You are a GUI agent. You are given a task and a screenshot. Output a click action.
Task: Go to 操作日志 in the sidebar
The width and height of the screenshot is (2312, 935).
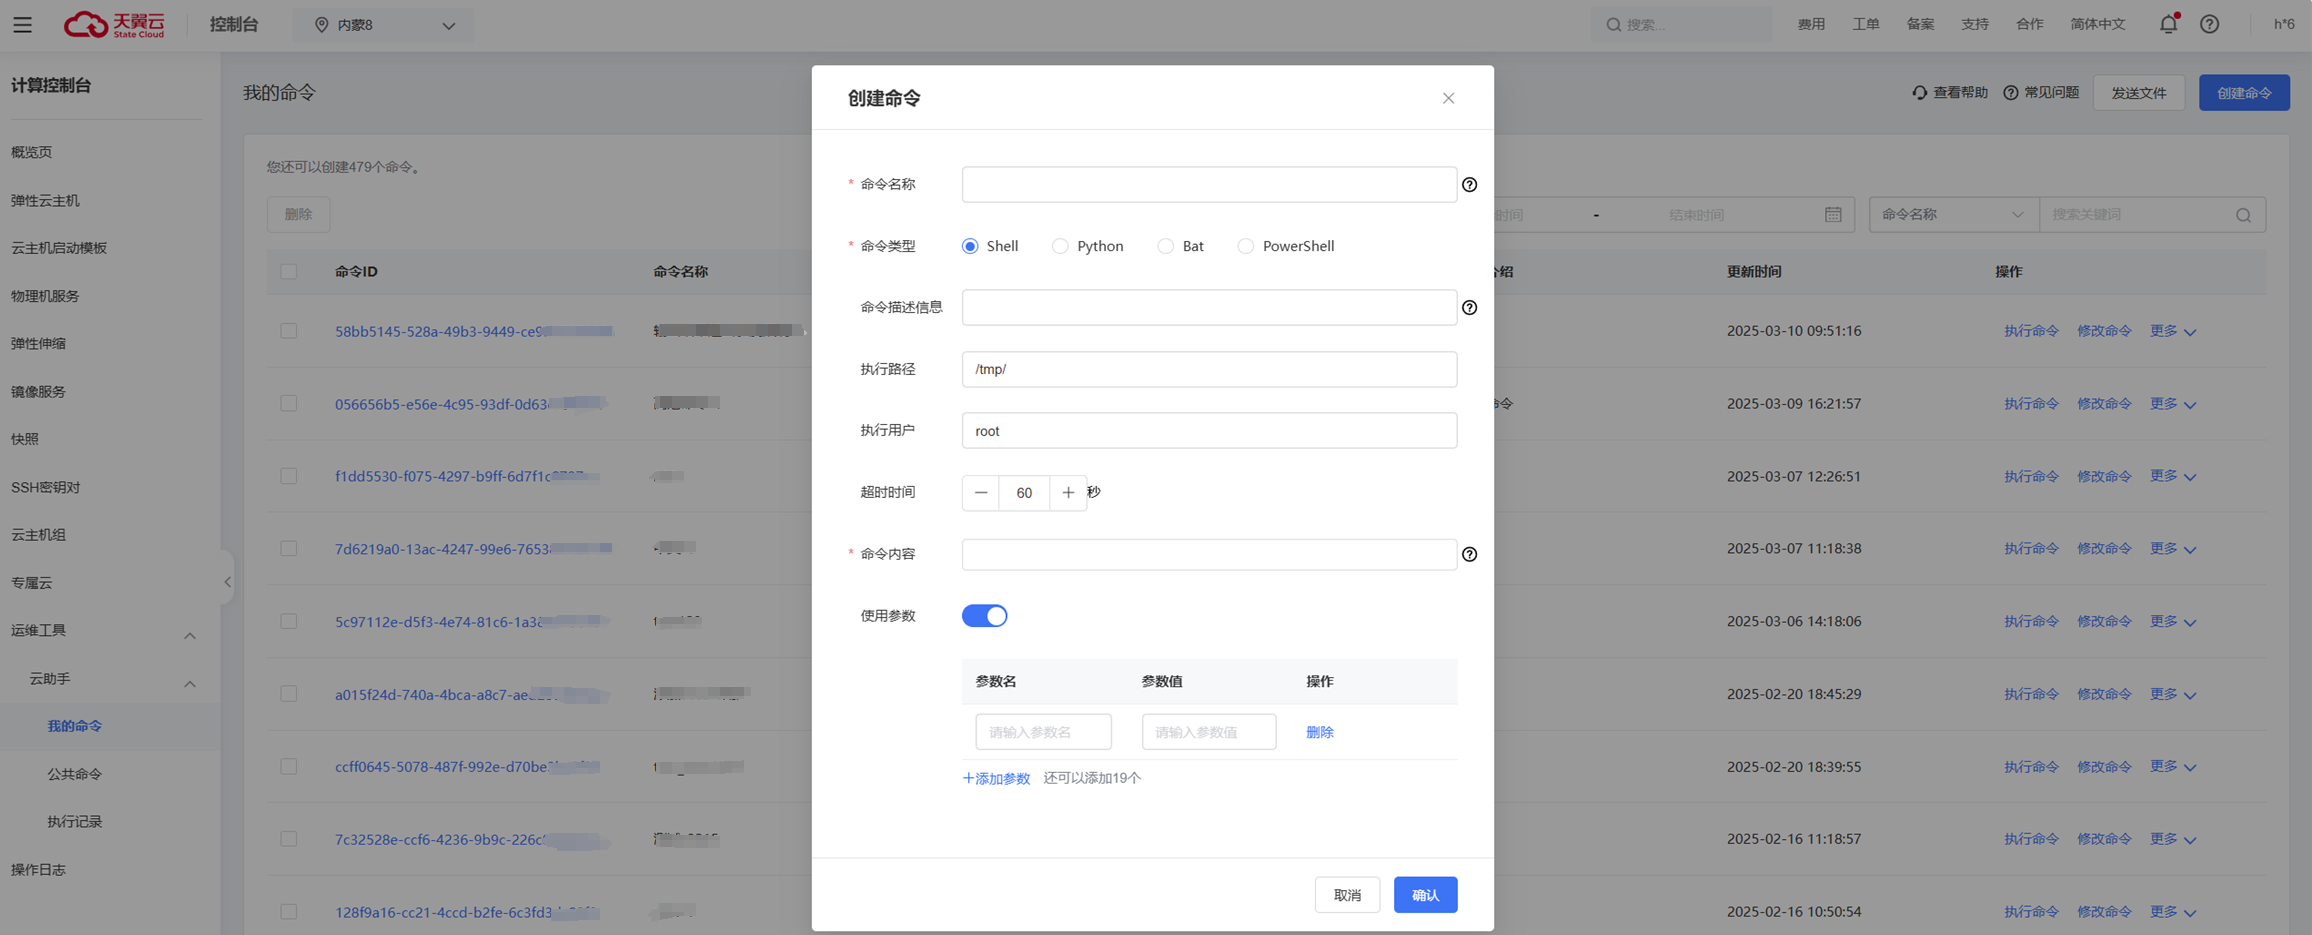[38, 870]
